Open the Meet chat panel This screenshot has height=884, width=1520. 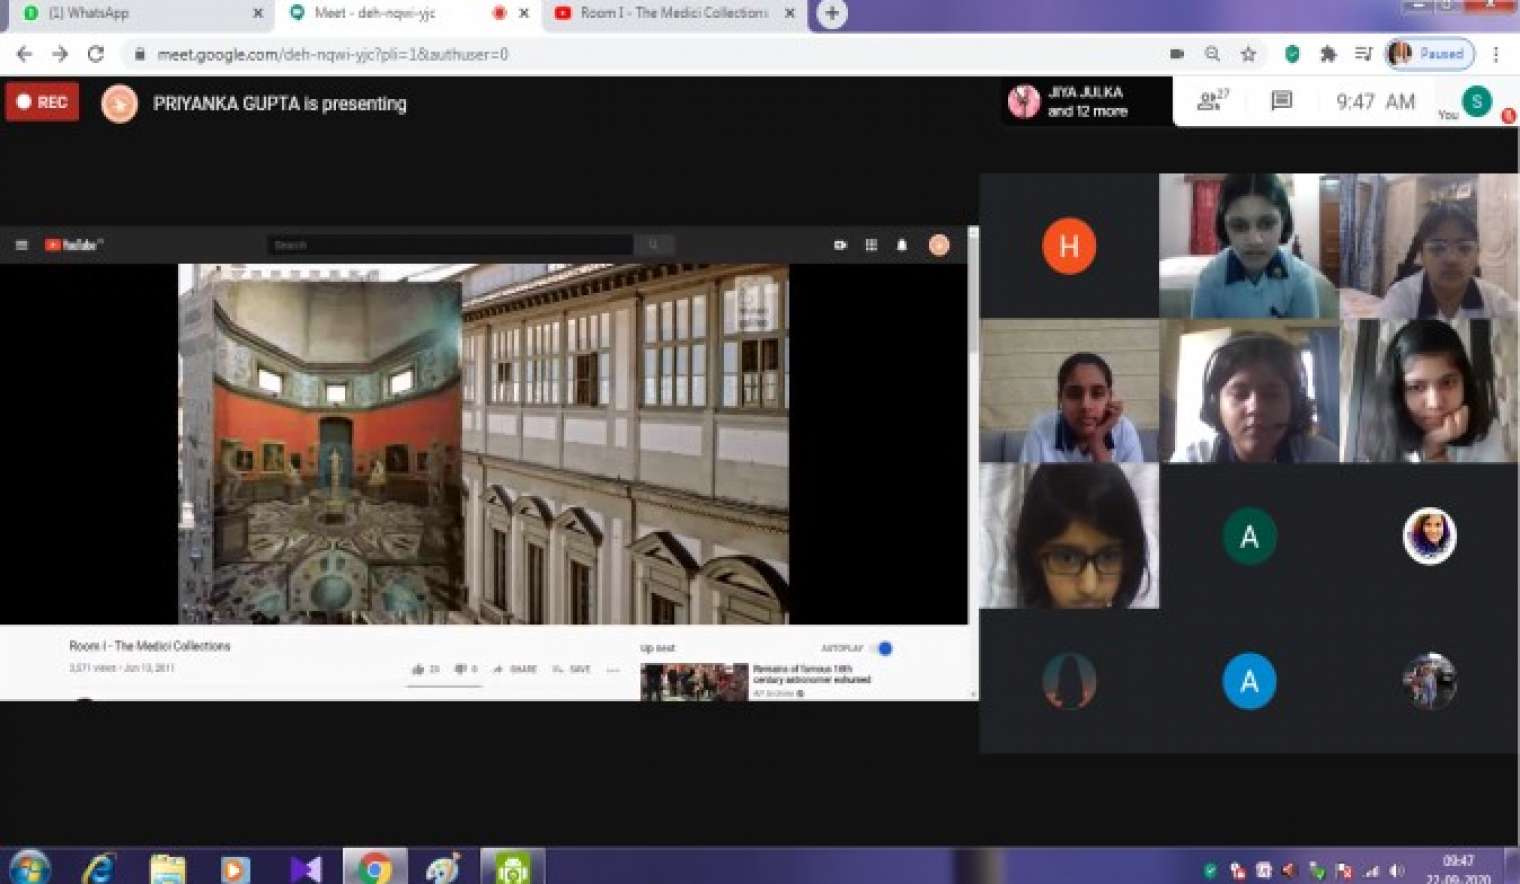pyautogui.click(x=1281, y=100)
